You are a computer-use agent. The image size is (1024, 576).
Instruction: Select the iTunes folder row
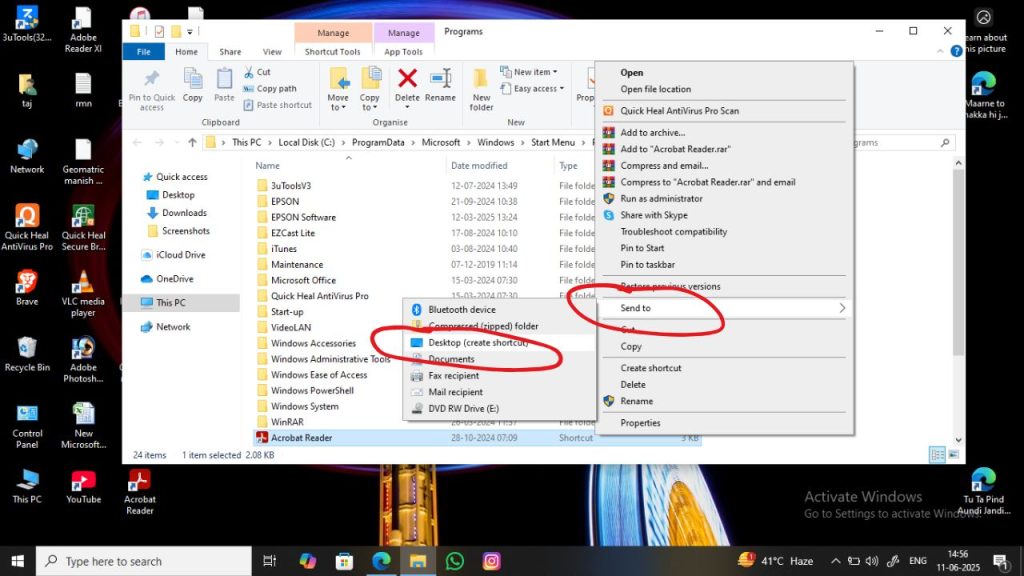point(283,249)
